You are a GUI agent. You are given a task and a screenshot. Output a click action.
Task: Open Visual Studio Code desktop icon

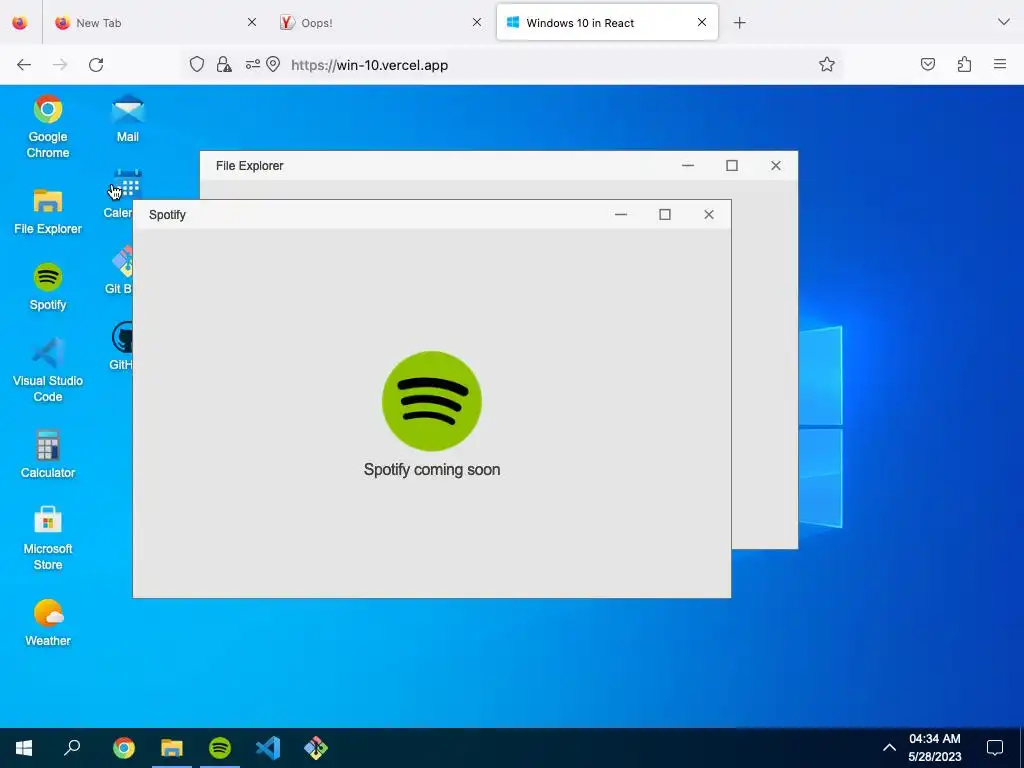tap(48, 370)
